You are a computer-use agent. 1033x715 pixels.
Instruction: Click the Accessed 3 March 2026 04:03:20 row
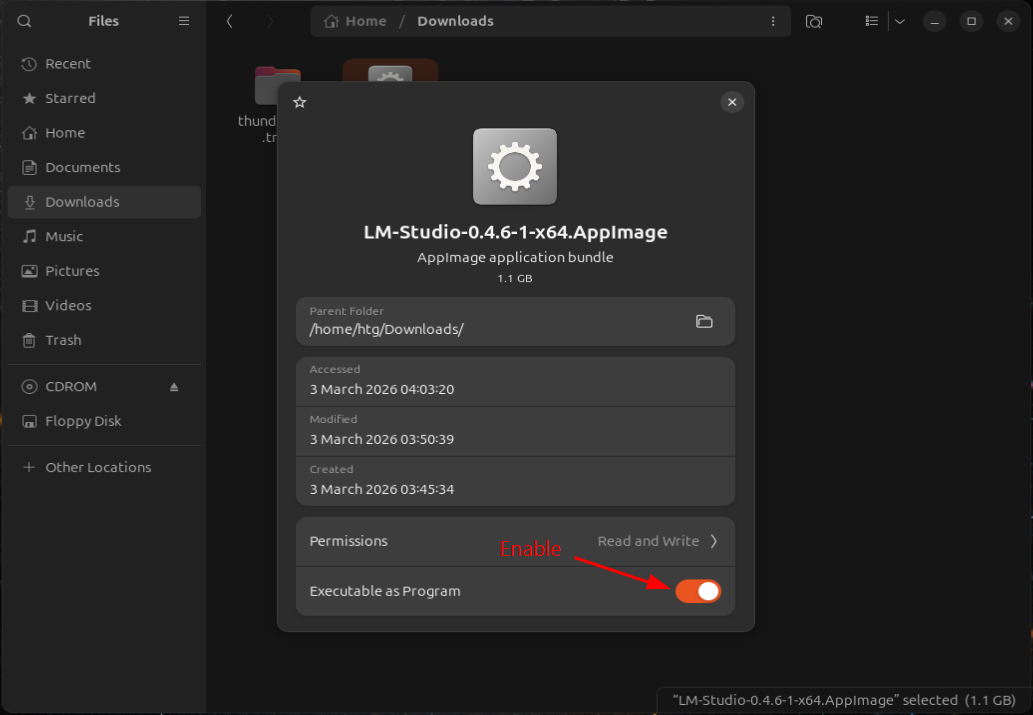coord(515,382)
